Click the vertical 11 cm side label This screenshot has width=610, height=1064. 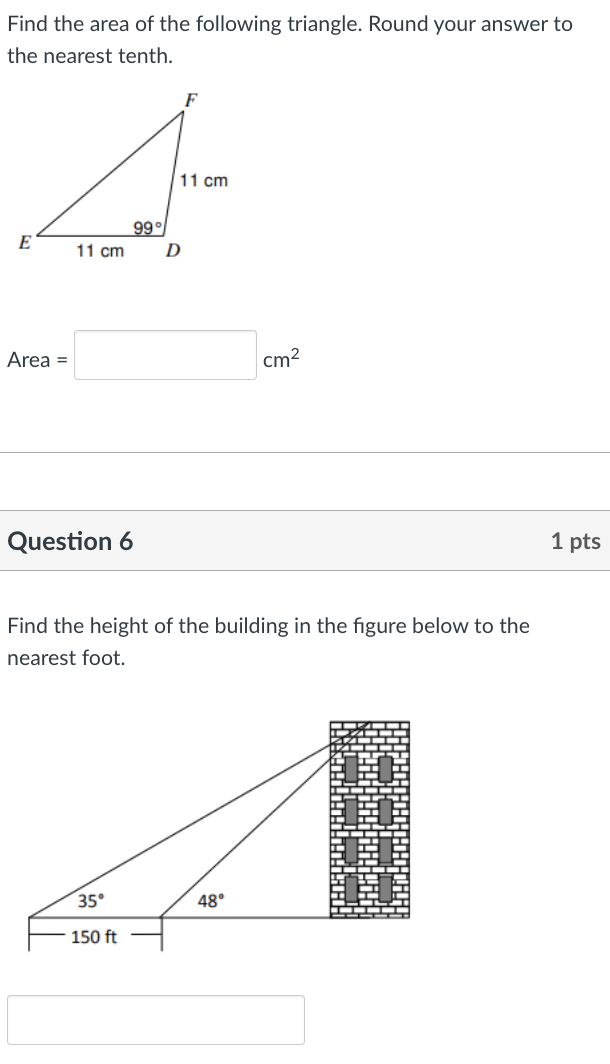(204, 180)
